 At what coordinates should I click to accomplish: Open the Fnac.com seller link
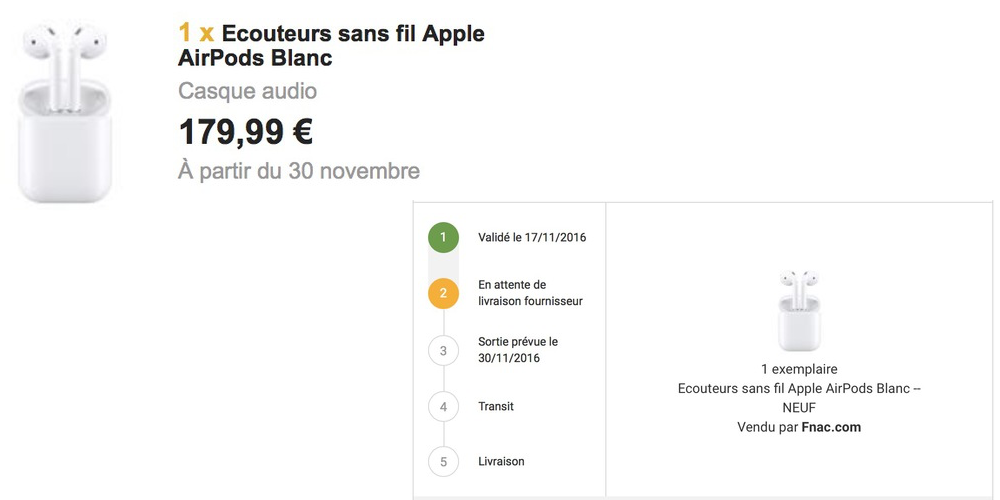831,427
